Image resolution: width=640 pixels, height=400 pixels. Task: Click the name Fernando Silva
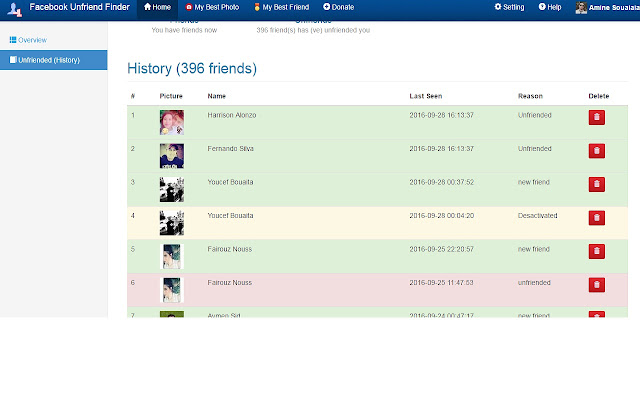231,149
